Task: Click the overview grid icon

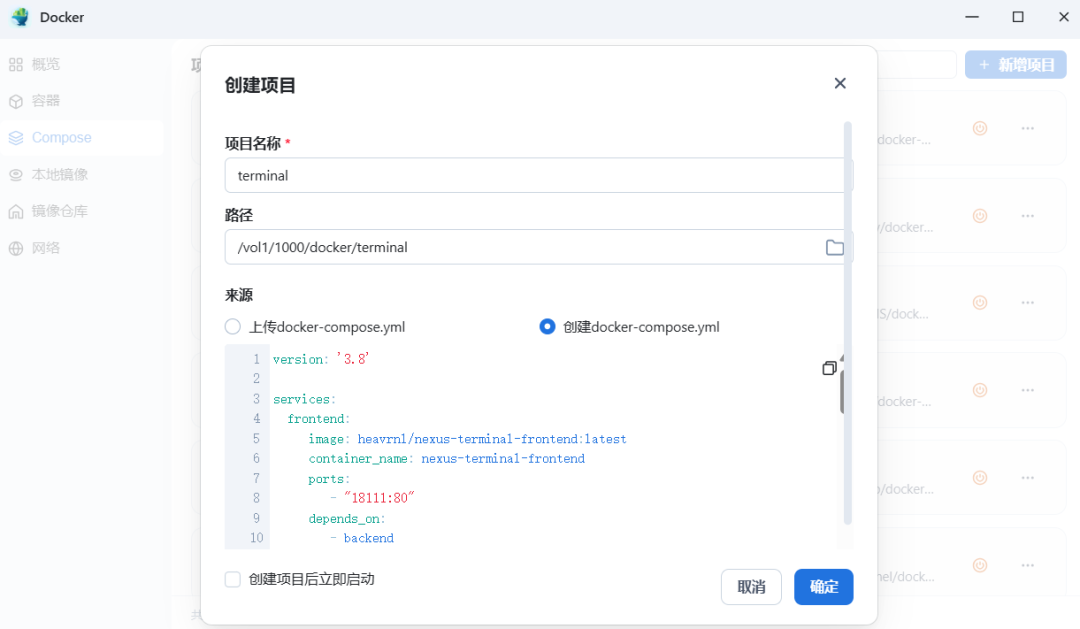Action: (x=15, y=65)
